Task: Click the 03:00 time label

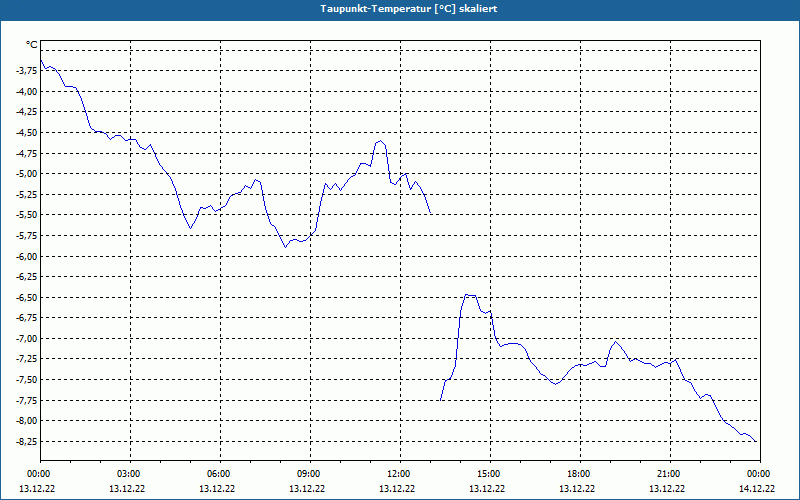Action: 130,474
